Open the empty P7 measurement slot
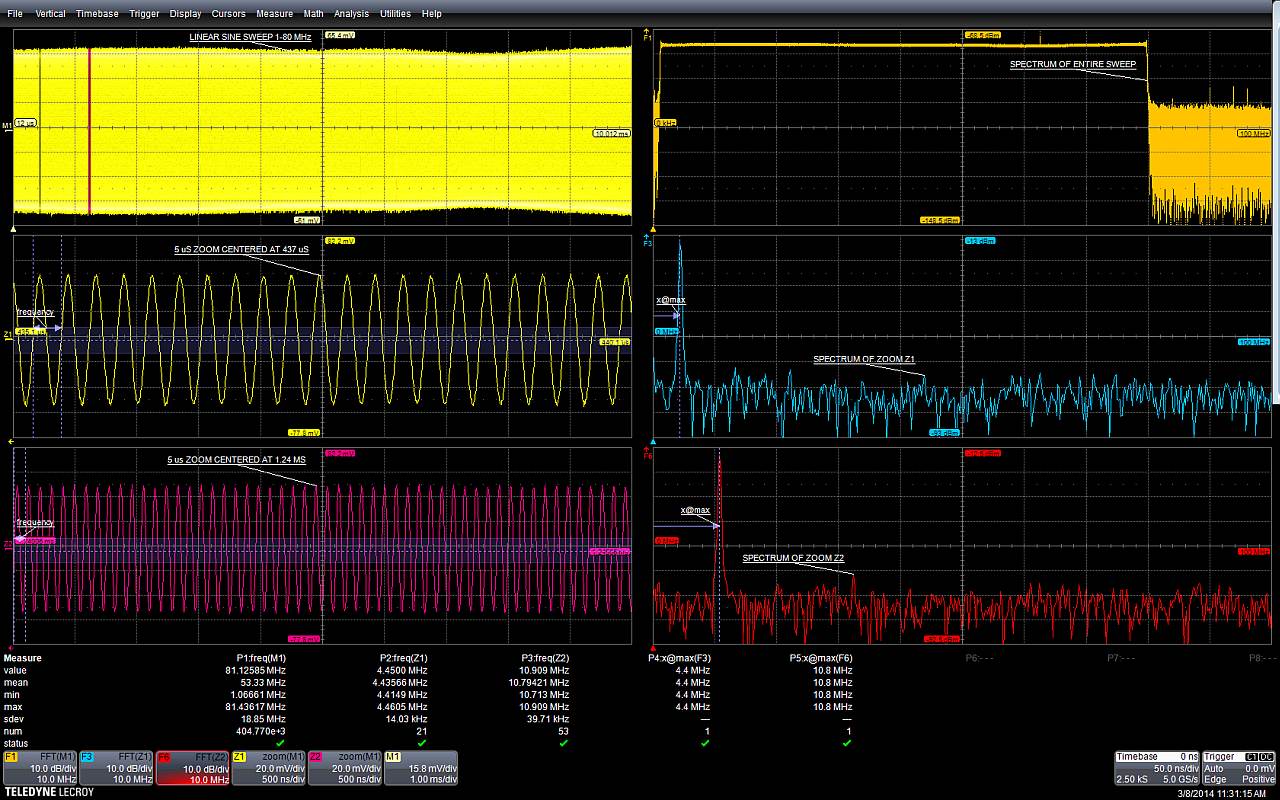Image resolution: width=1280 pixels, height=800 pixels. coord(1121,658)
